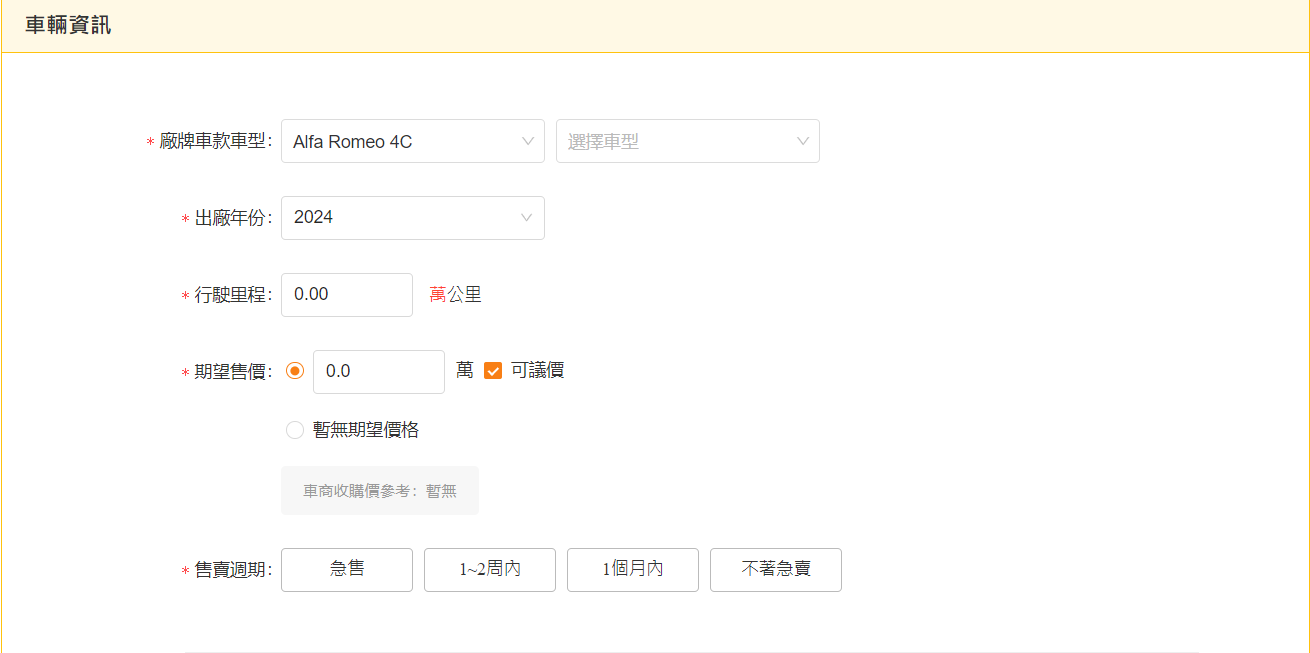This screenshot has width=1310, height=653.
Task: Click the 可議價 label text
Action: click(x=537, y=371)
